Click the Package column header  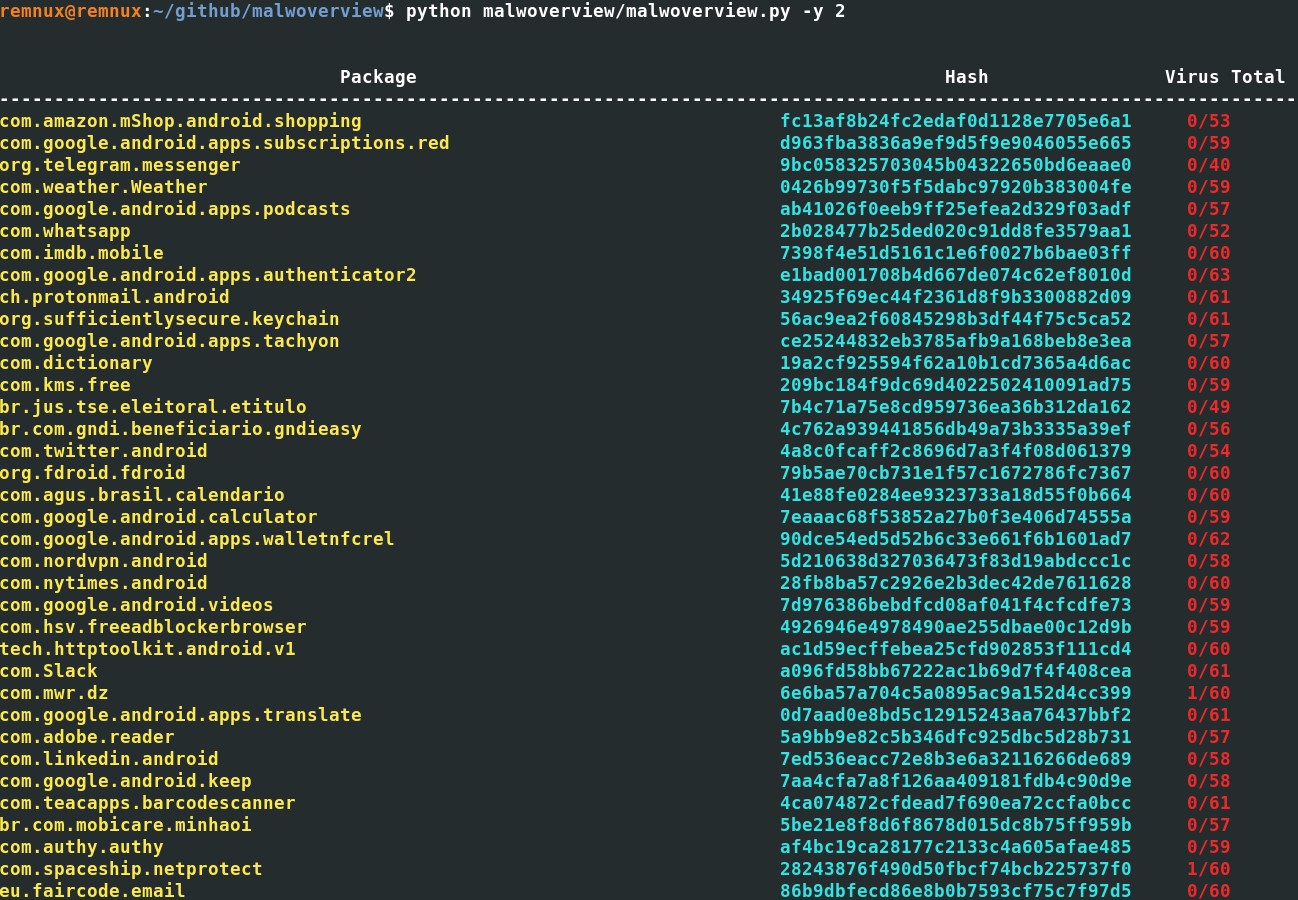click(378, 77)
